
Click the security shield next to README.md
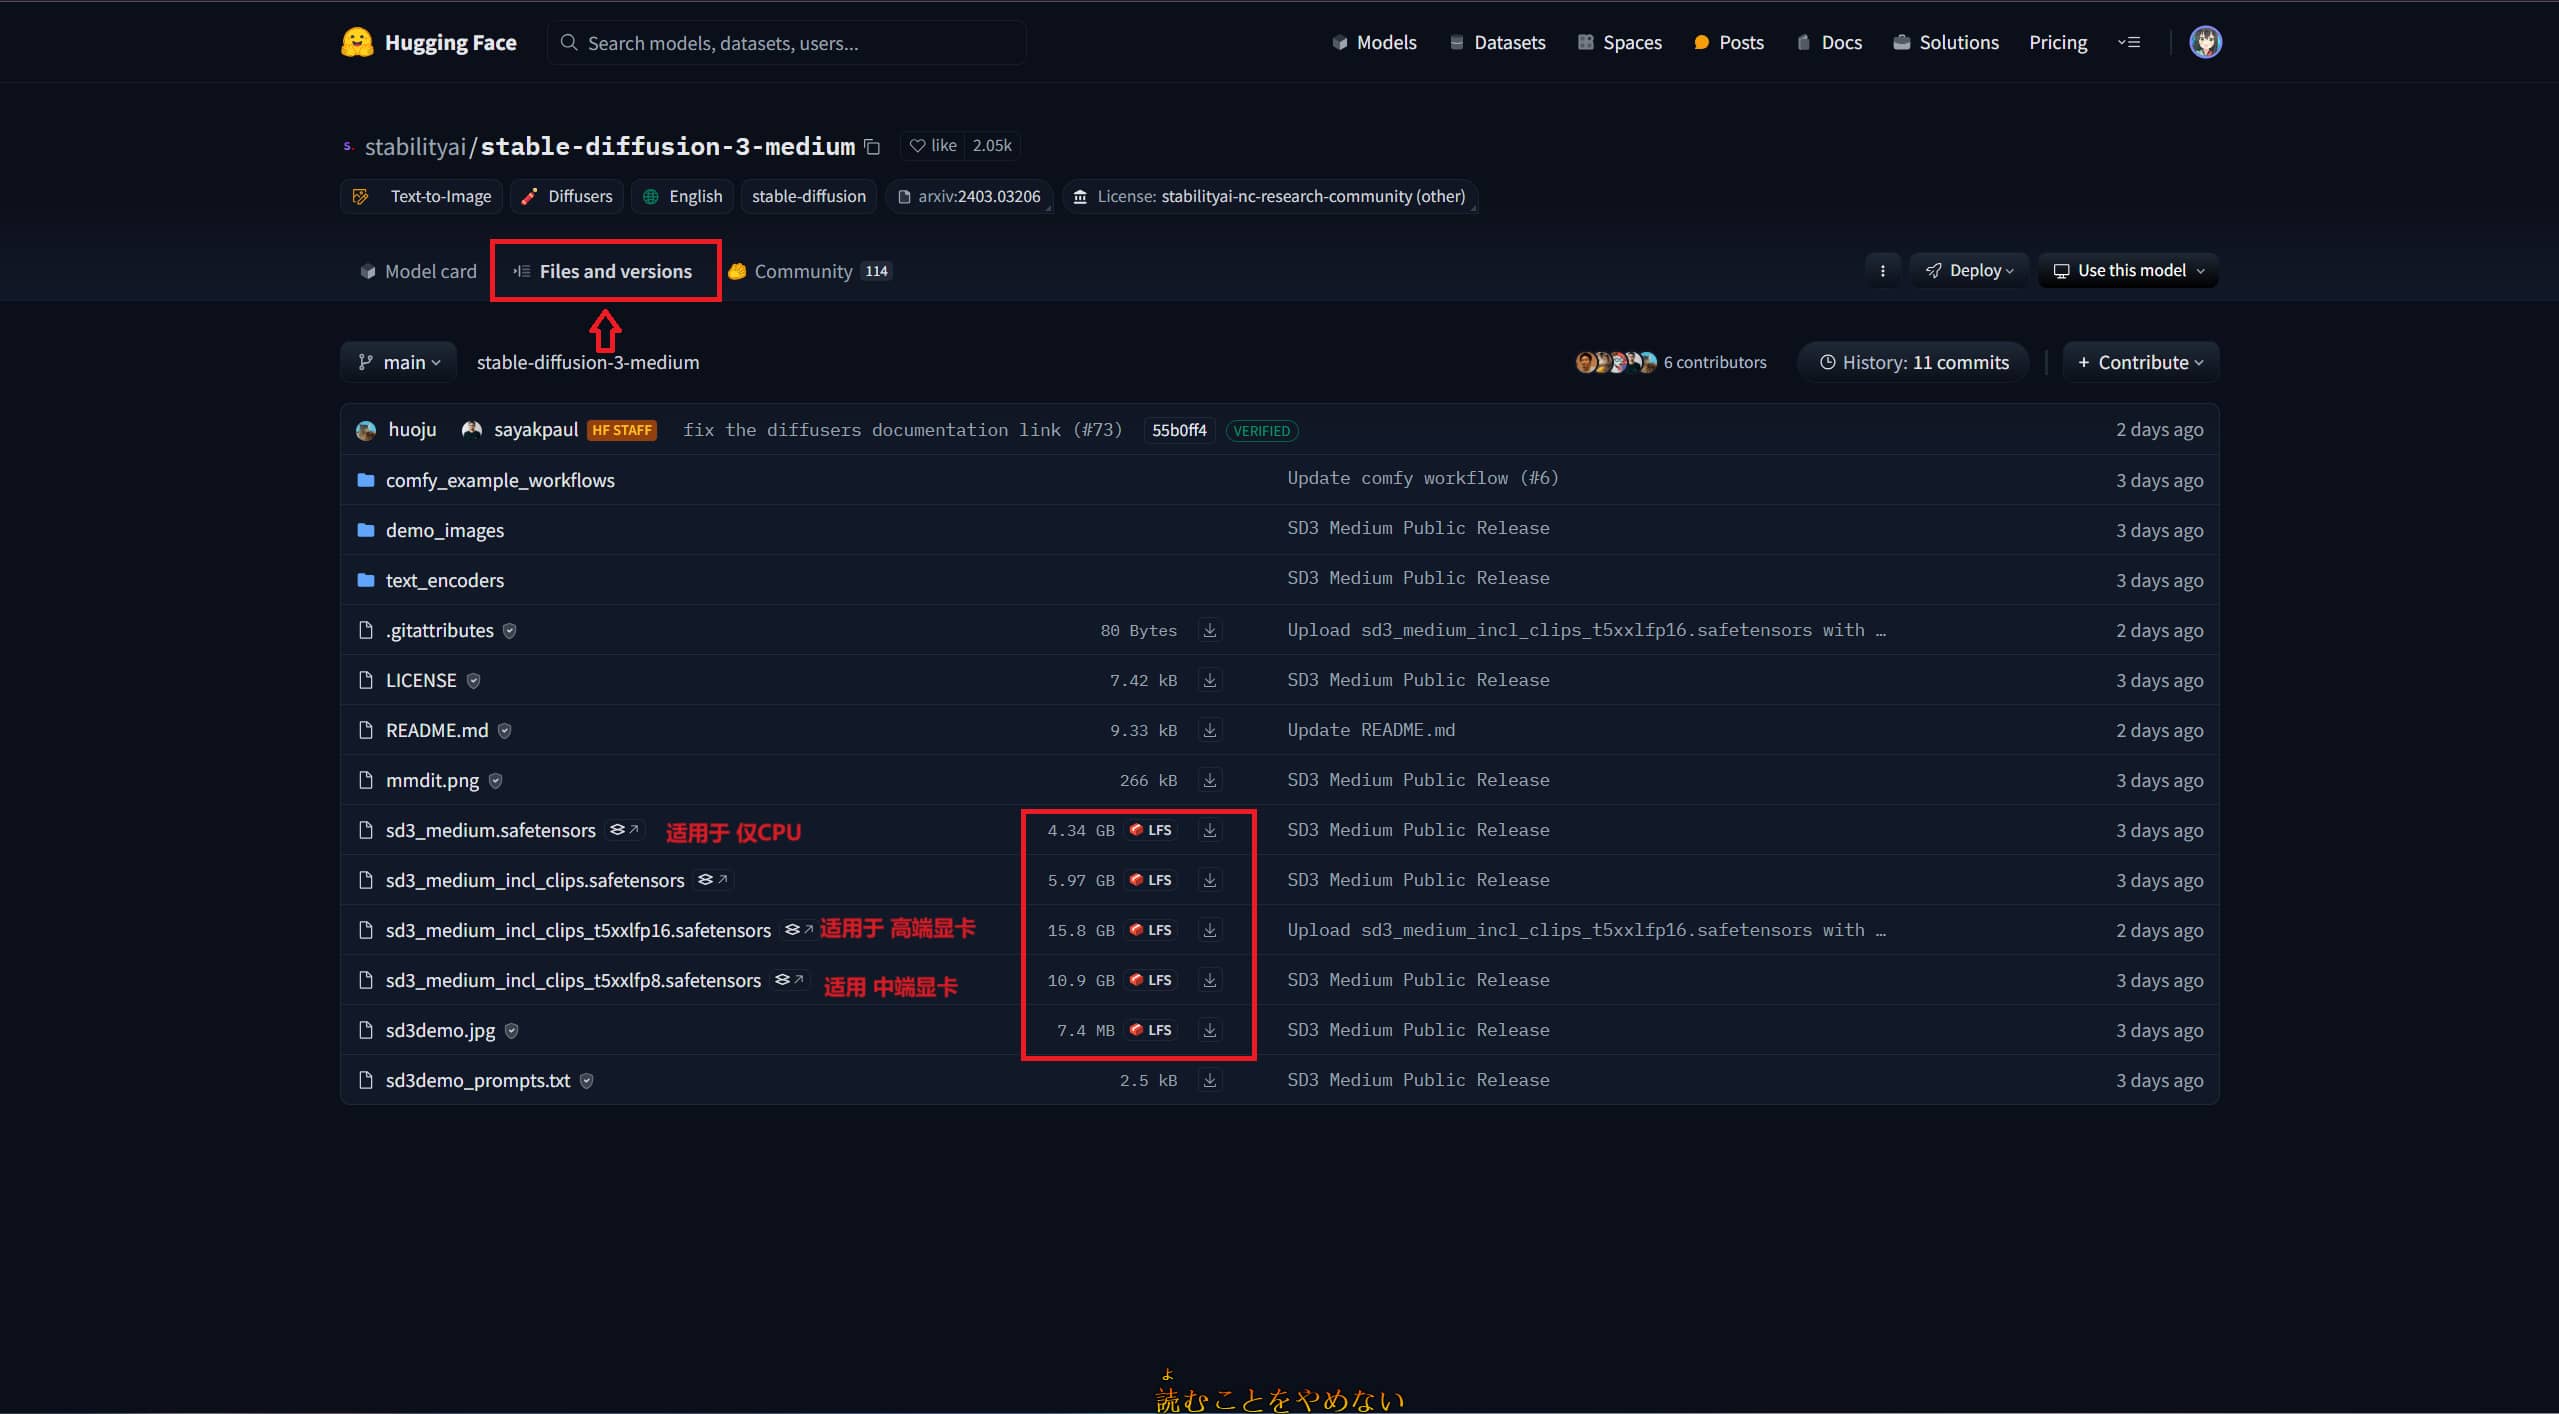pos(504,730)
